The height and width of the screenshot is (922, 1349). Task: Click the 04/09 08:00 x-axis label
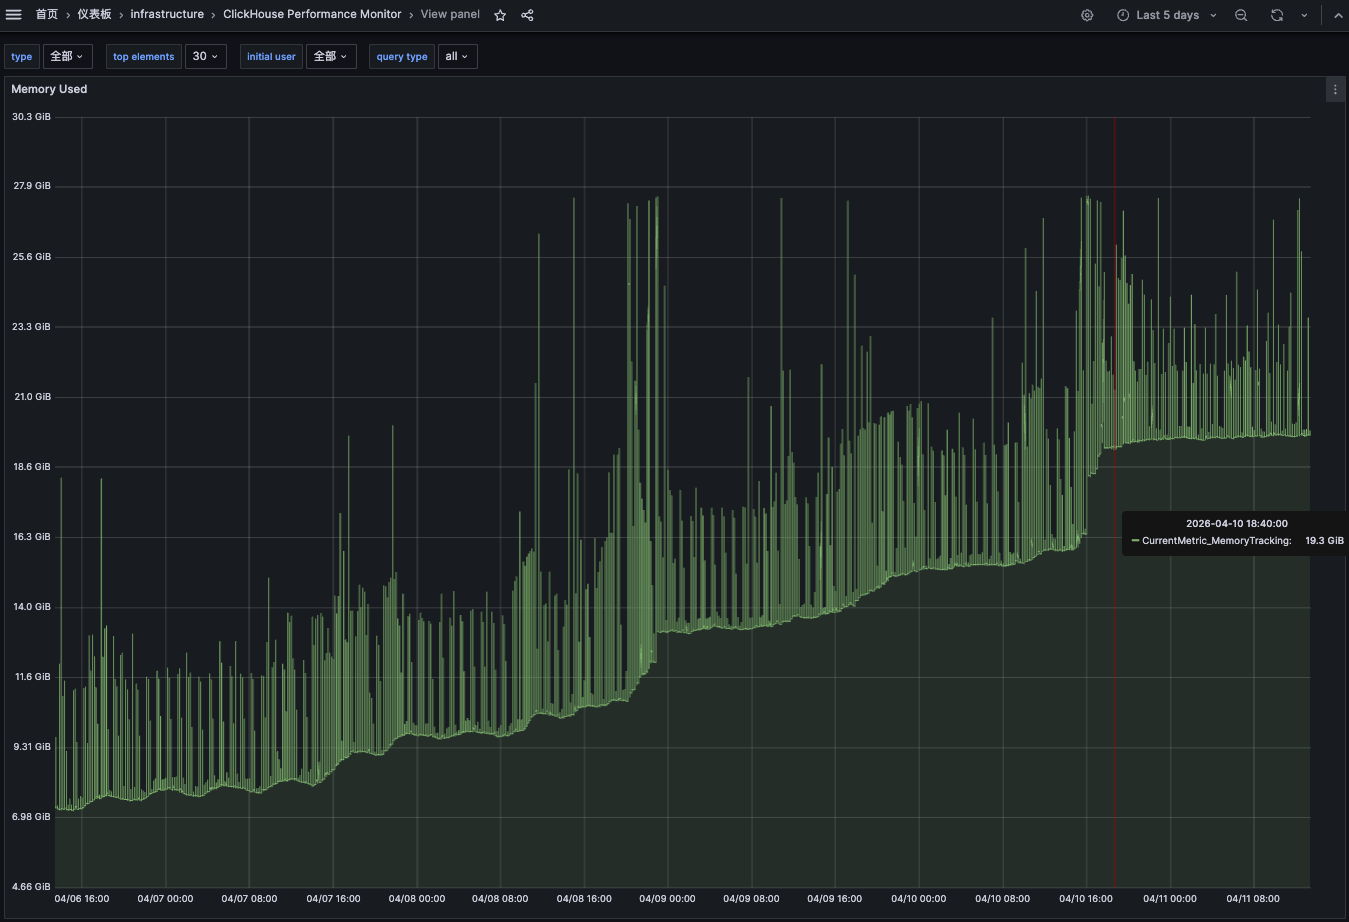(751, 899)
